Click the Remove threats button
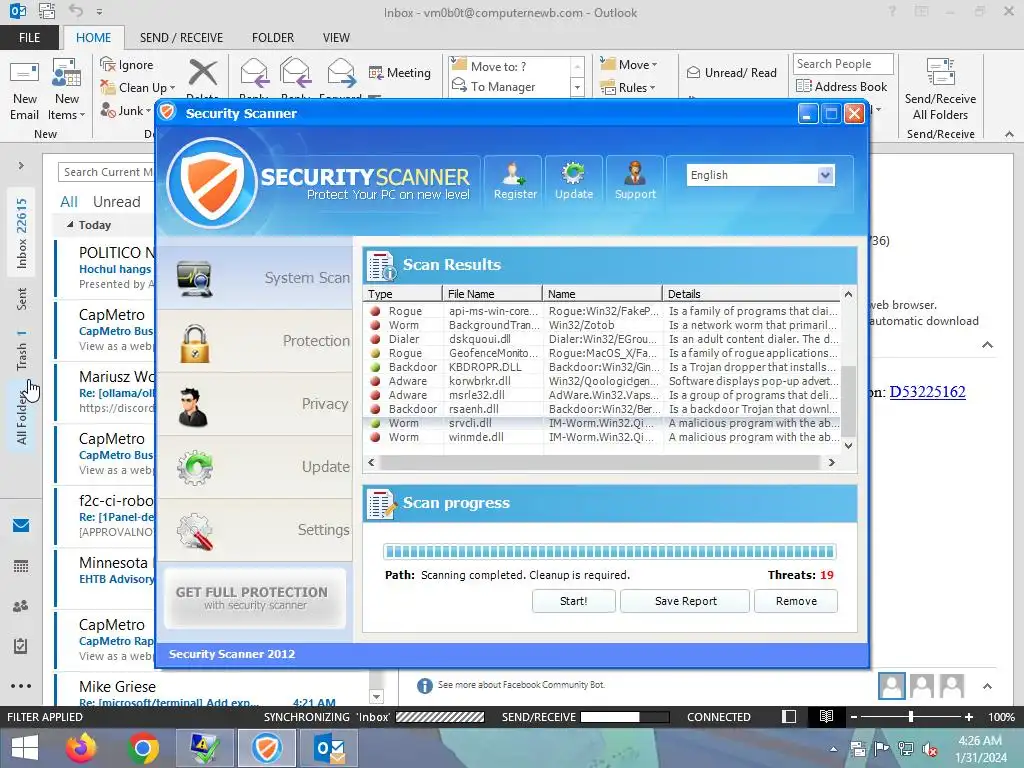 click(796, 601)
